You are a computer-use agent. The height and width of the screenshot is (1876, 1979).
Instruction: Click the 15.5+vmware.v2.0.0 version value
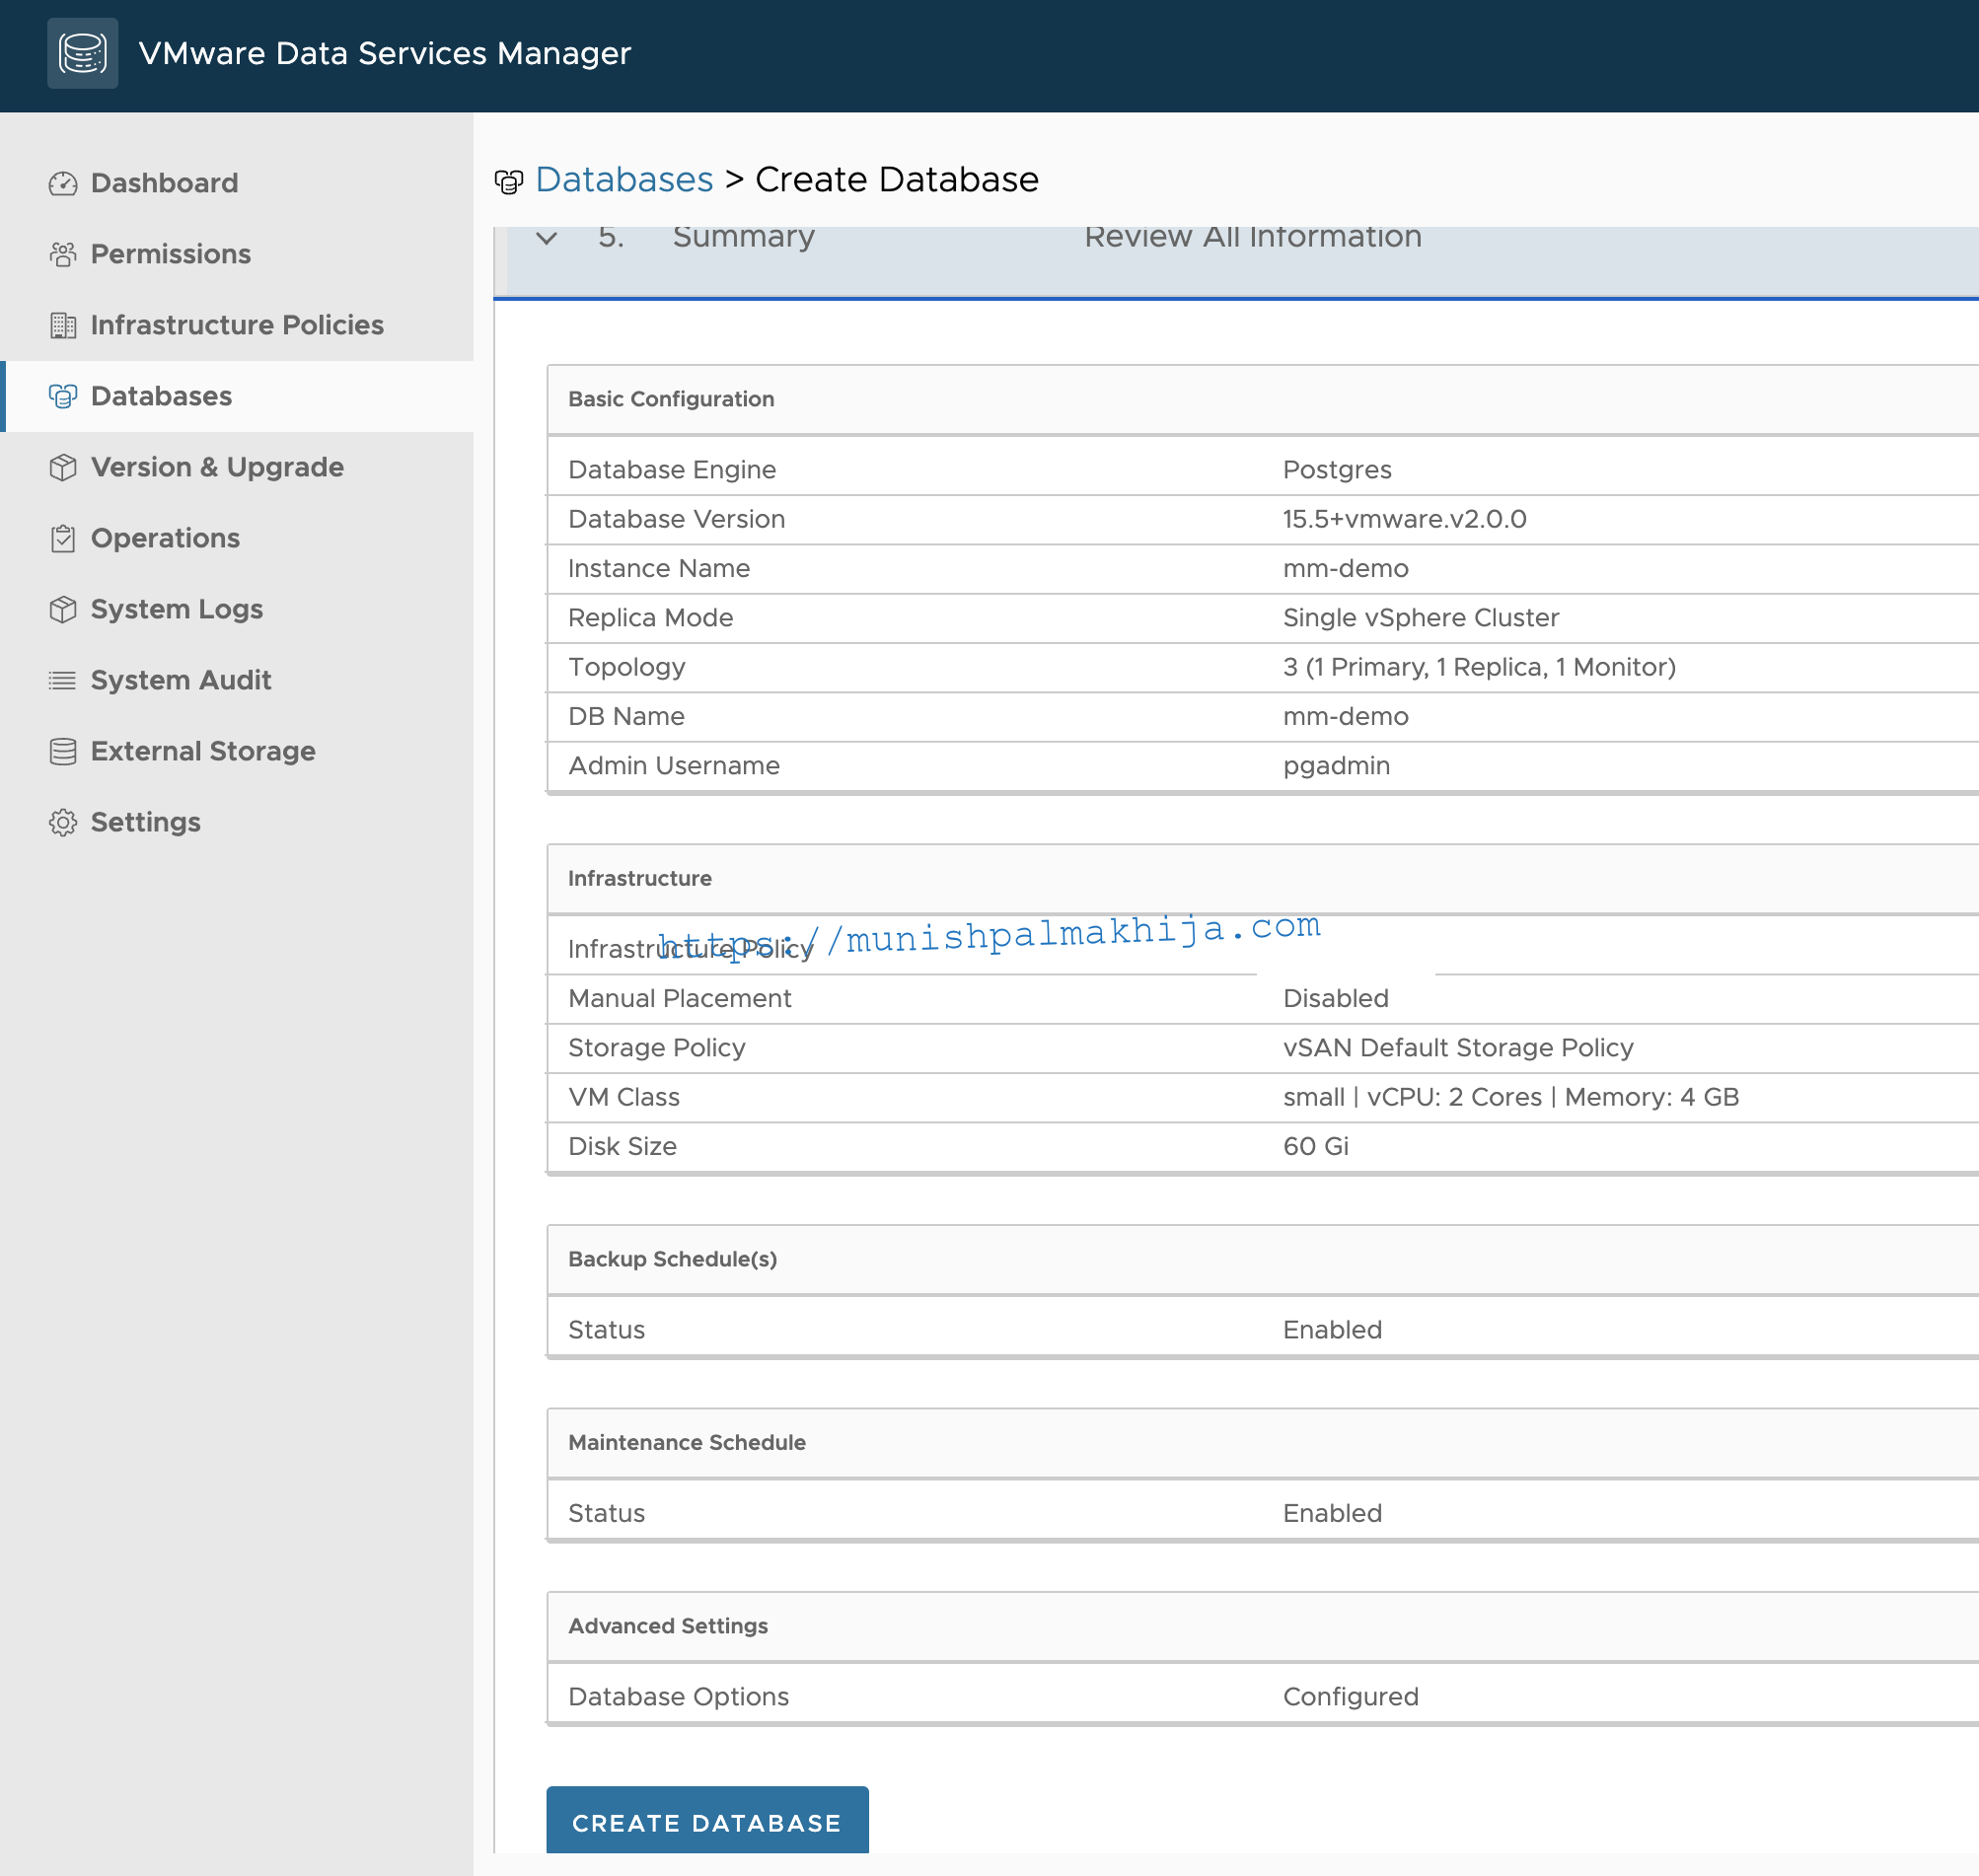(1404, 519)
